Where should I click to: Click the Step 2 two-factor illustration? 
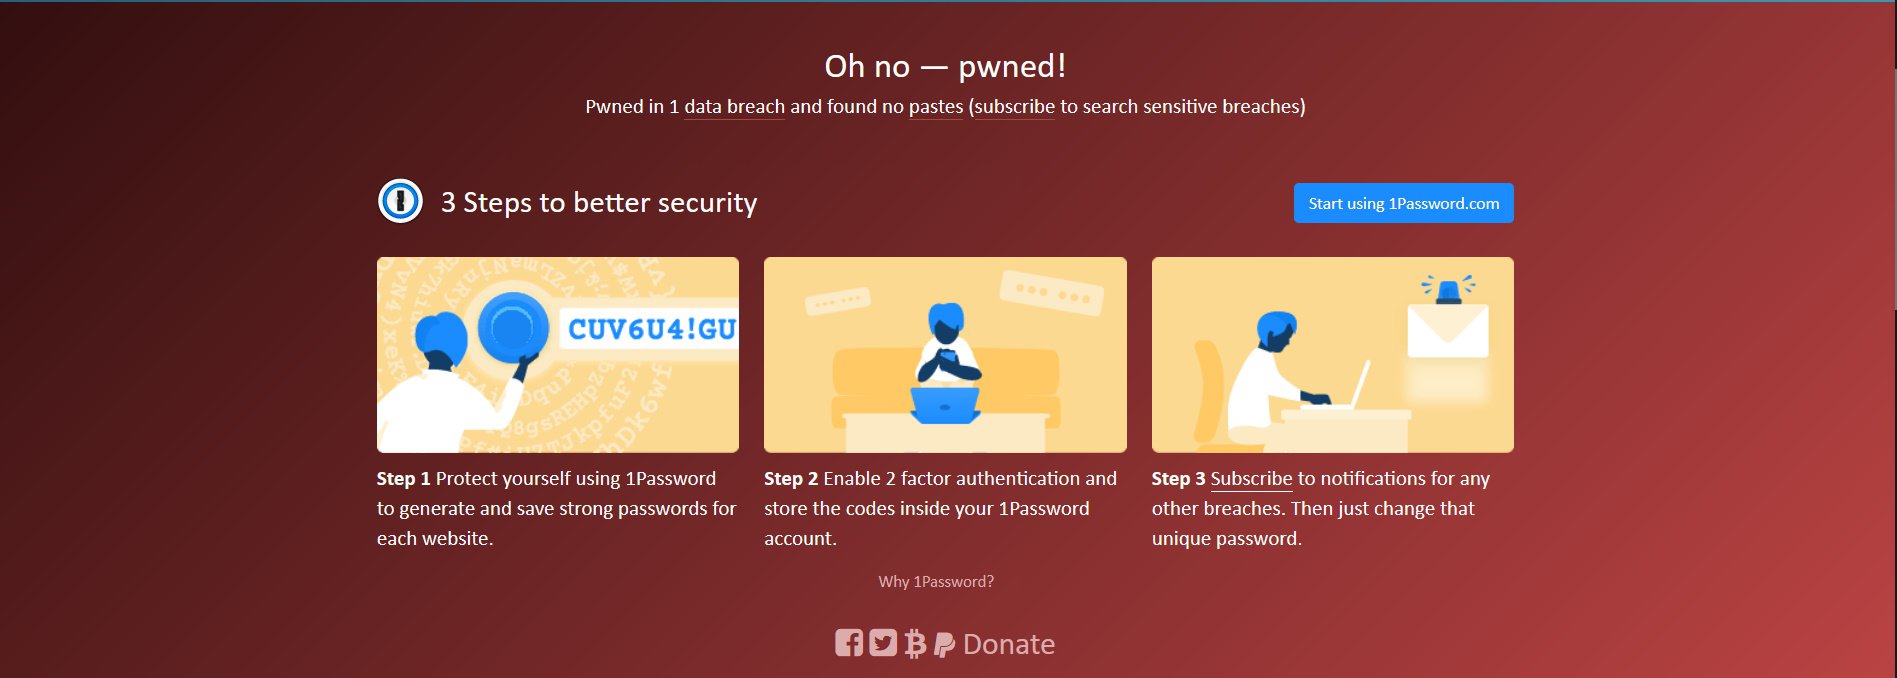pos(945,354)
